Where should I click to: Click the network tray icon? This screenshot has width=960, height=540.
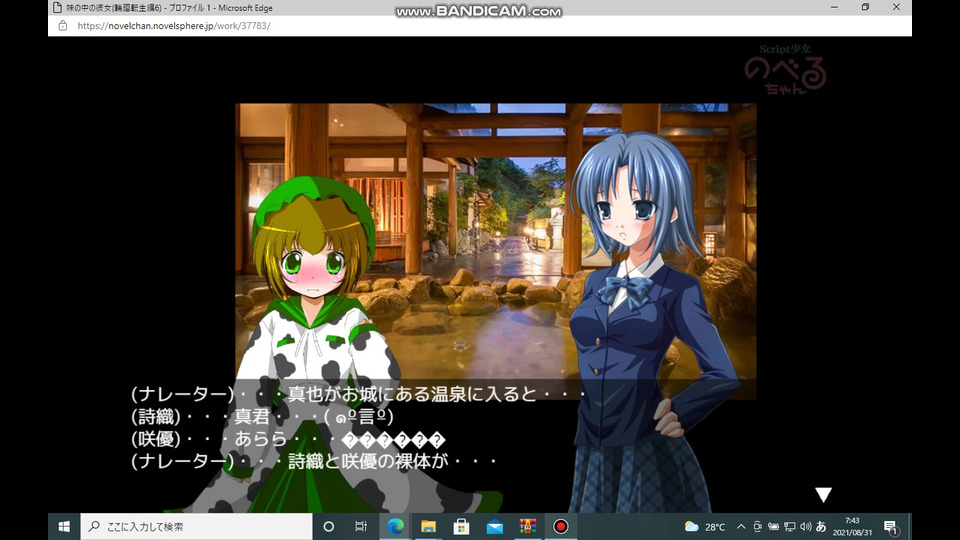pos(790,527)
